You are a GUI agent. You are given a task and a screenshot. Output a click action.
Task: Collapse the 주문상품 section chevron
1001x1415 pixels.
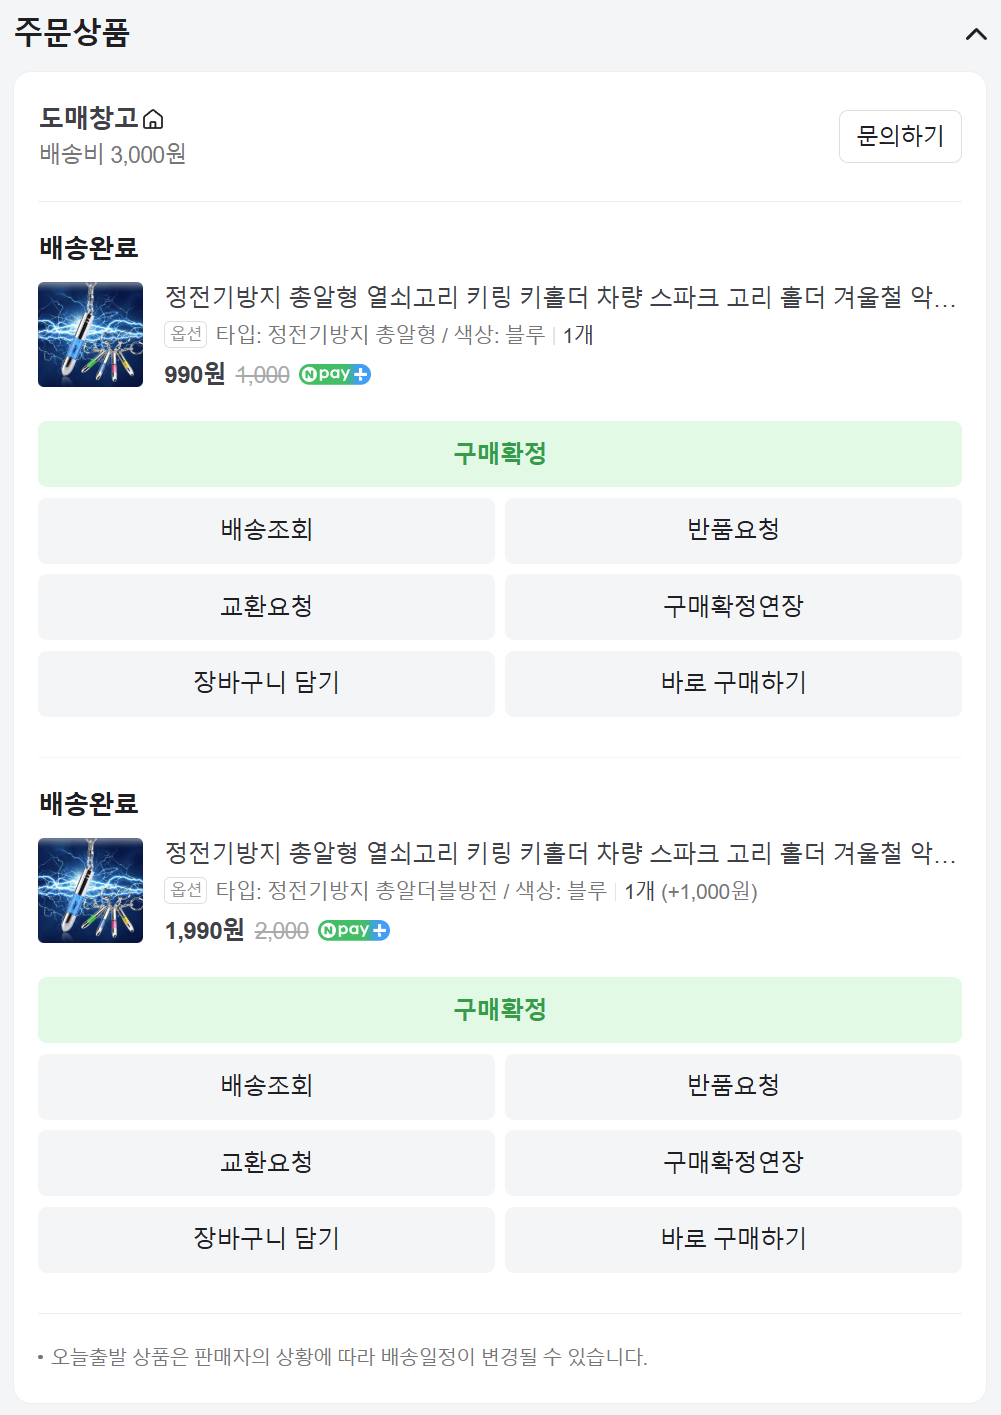(975, 35)
